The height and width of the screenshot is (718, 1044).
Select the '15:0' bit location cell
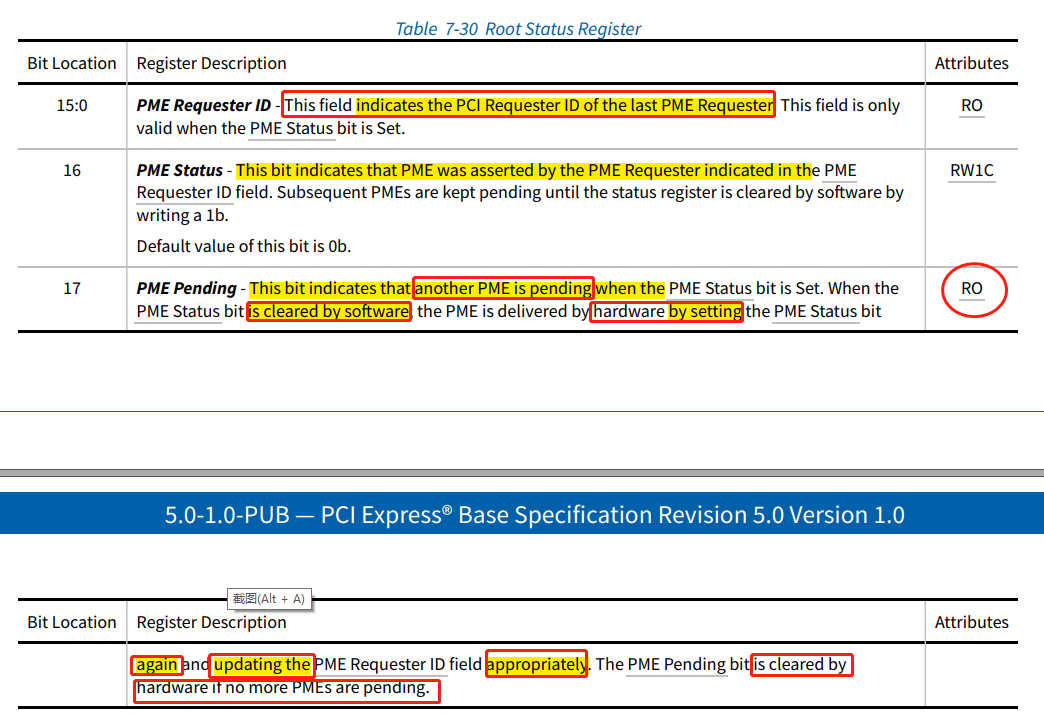click(72, 105)
